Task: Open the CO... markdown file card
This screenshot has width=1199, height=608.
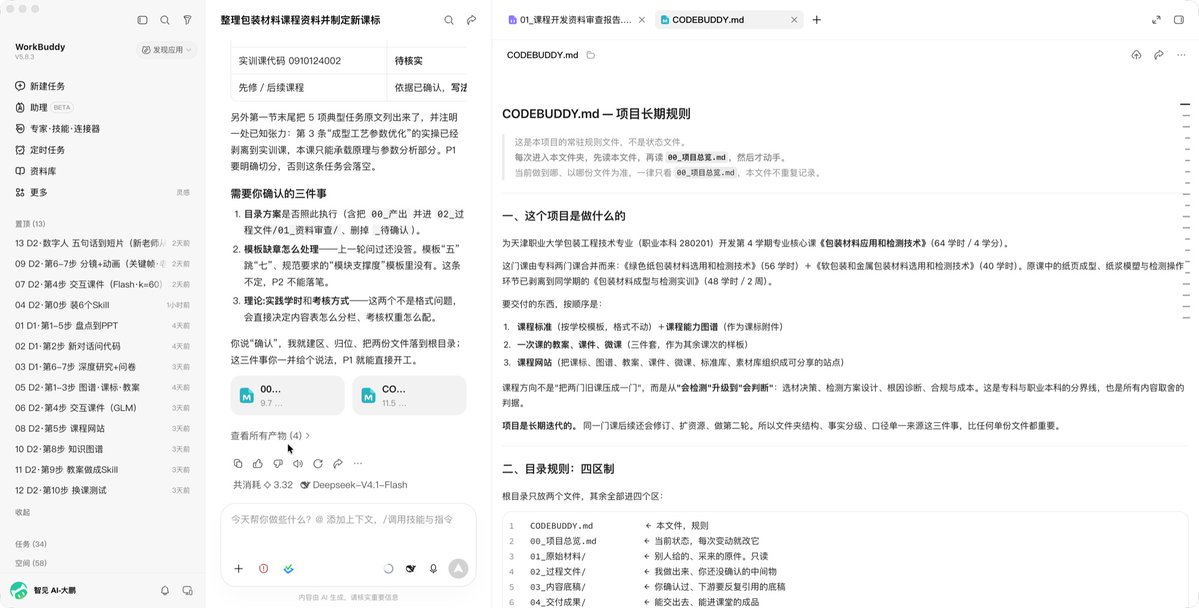Action: (409, 395)
